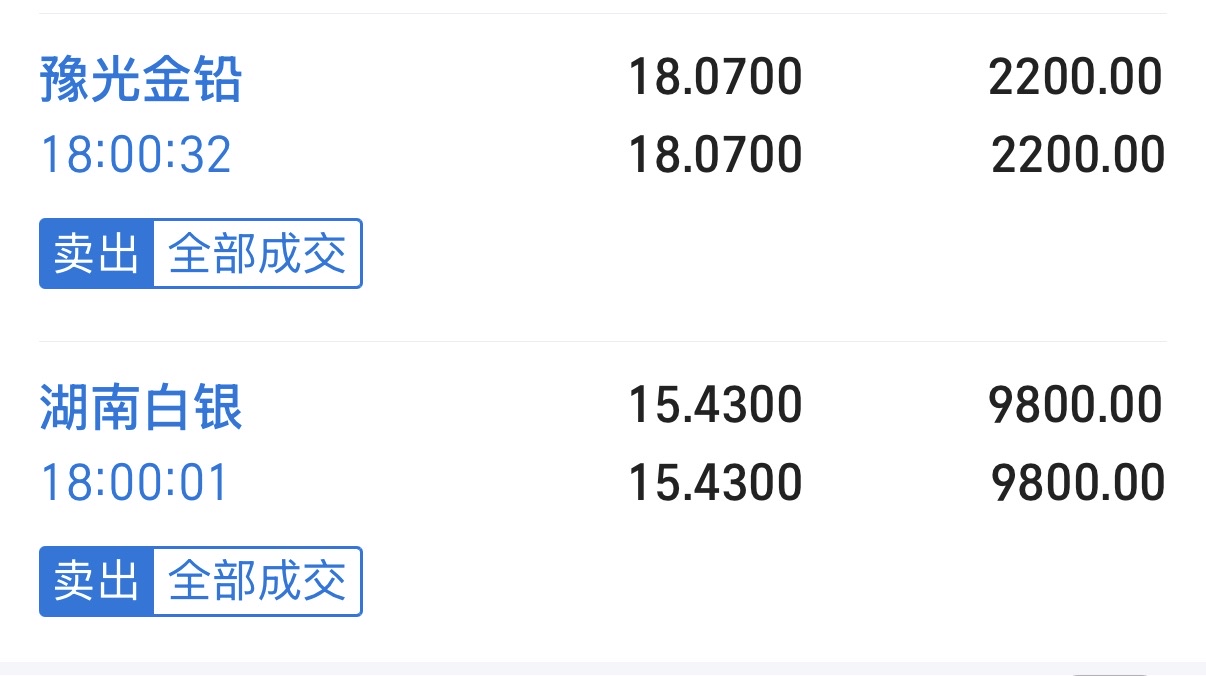Click the 18:00:32 trade time
The height and width of the screenshot is (676, 1206).
(136, 156)
